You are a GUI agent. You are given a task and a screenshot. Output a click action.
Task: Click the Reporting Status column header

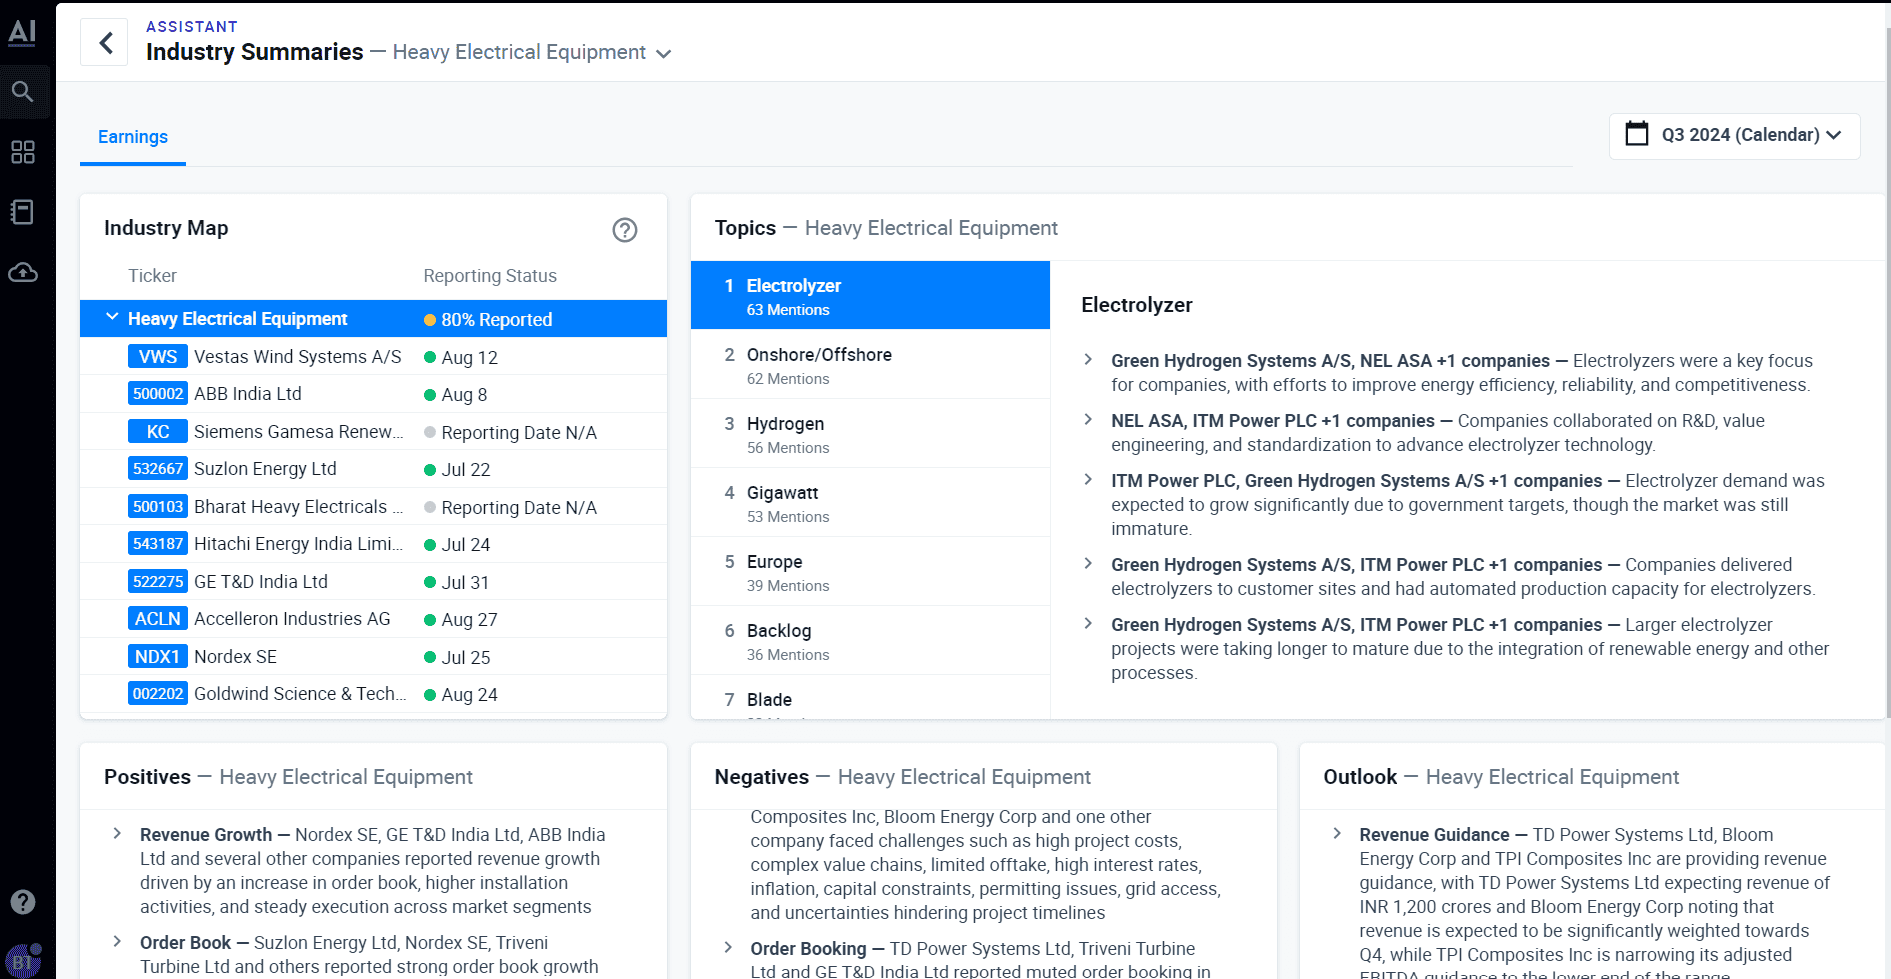[x=490, y=276]
